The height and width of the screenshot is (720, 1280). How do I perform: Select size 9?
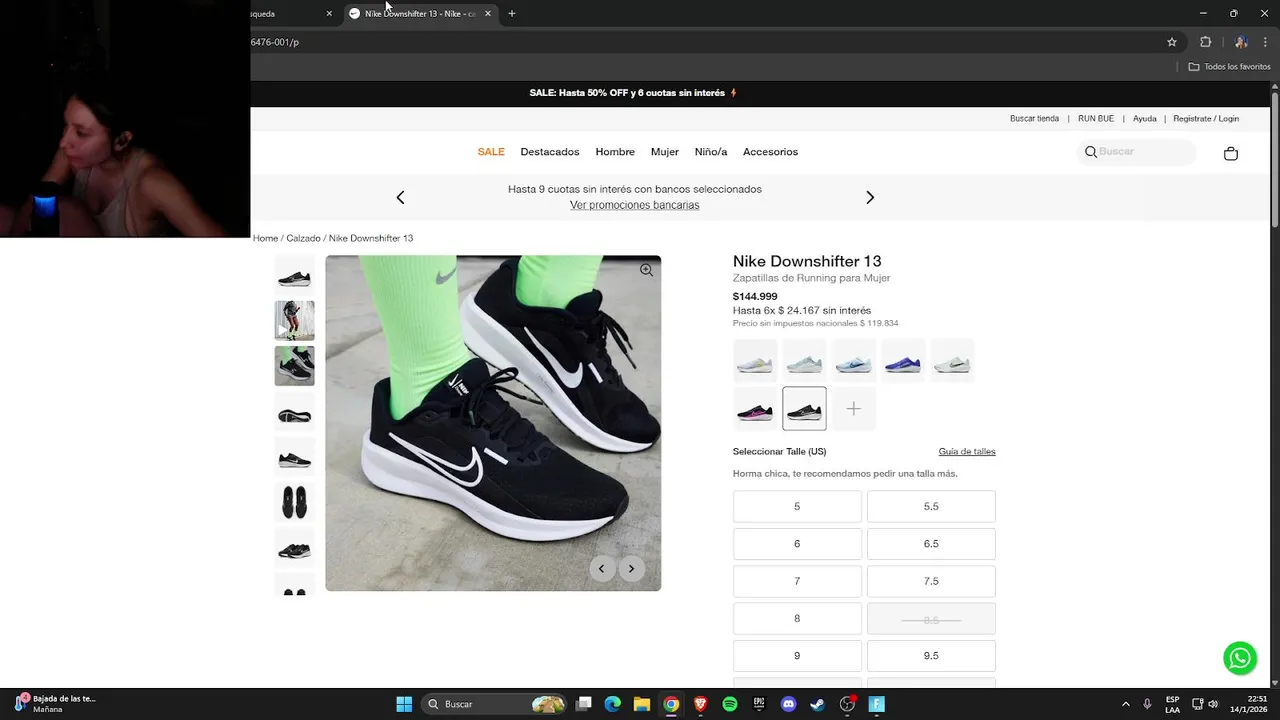pos(797,656)
